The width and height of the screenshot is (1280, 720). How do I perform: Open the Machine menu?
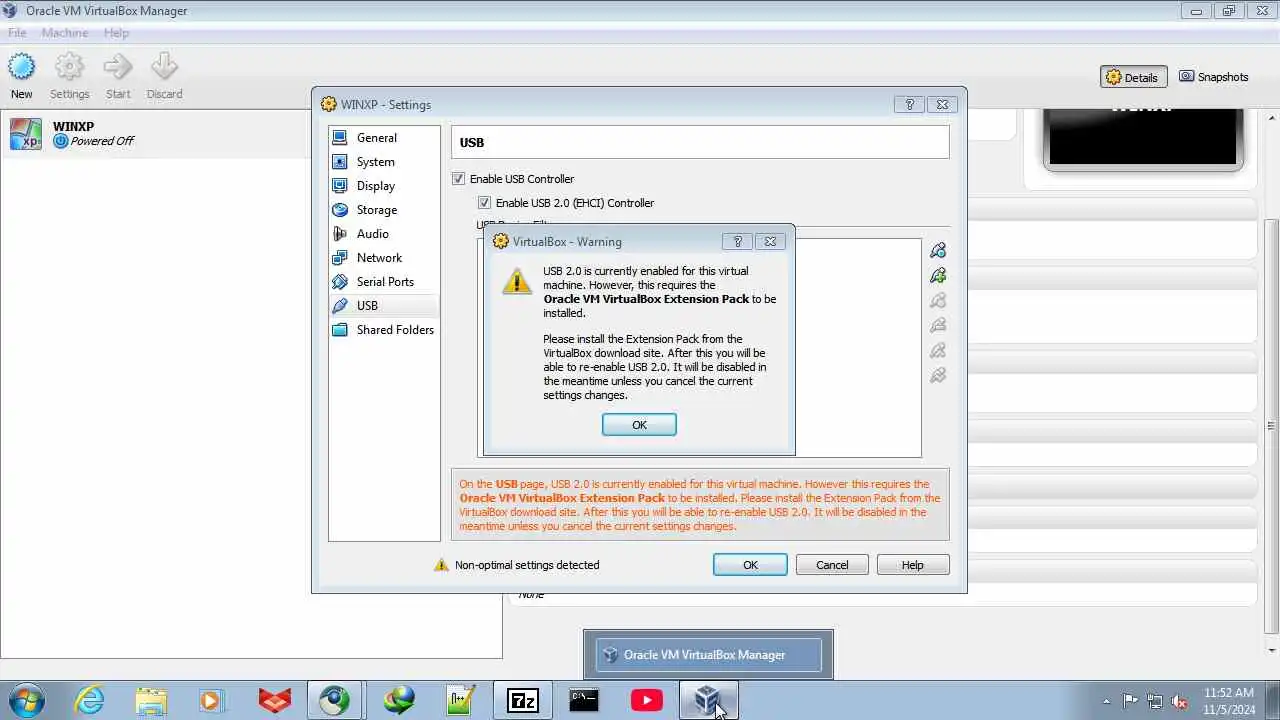(x=65, y=33)
